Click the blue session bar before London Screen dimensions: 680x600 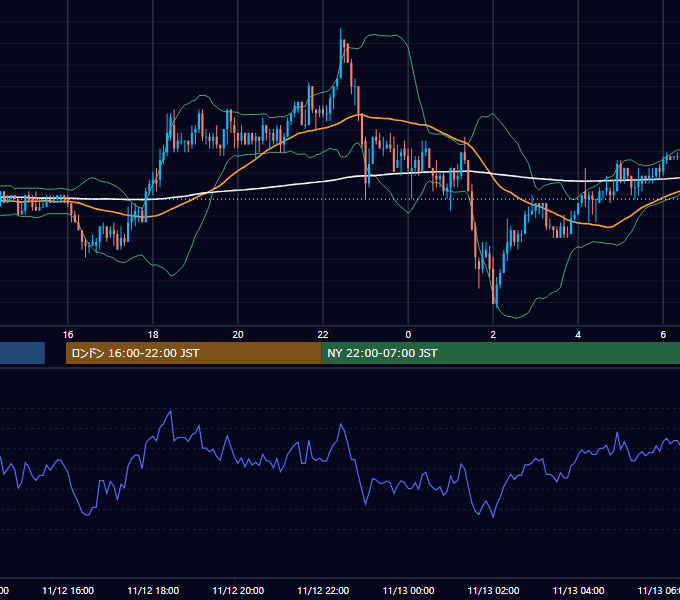pyautogui.click(x=22, y=353)
